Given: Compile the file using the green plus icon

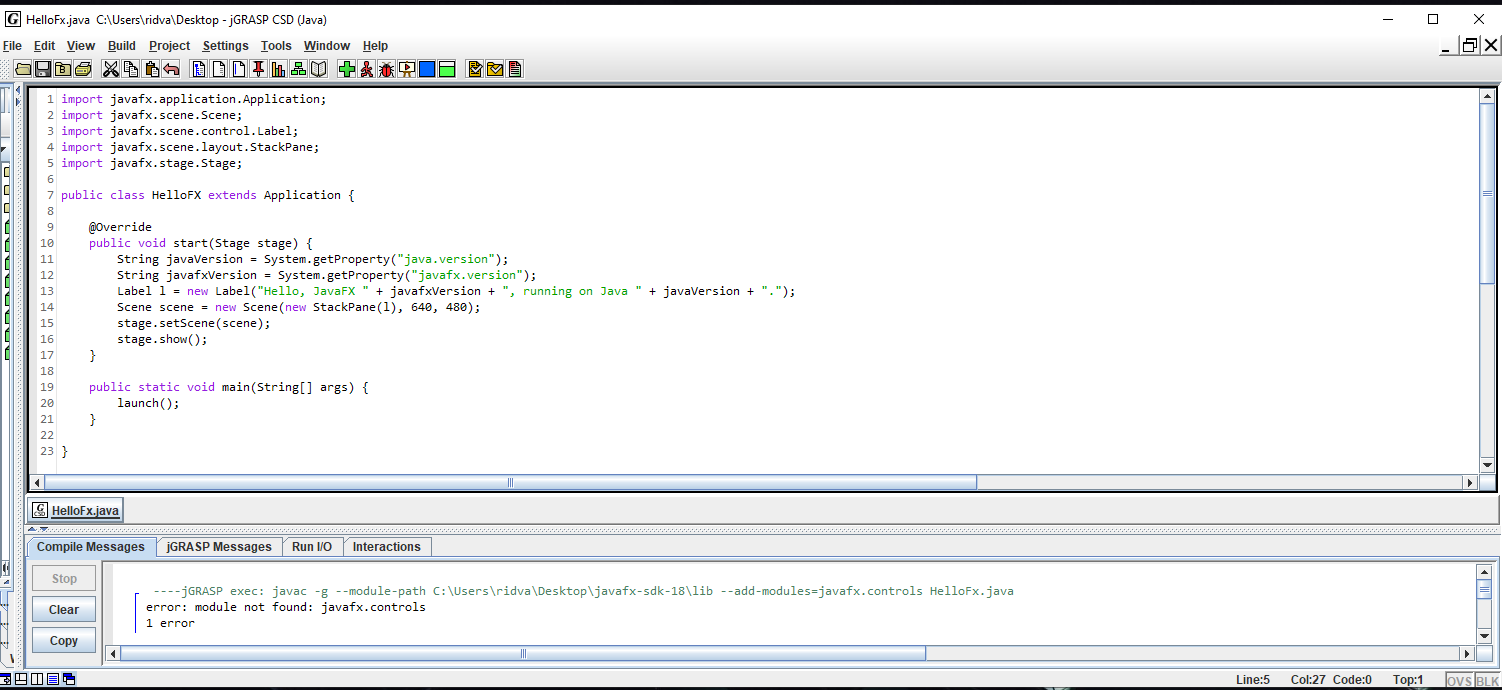Looking at the screenshot, I should click(346, 68).
